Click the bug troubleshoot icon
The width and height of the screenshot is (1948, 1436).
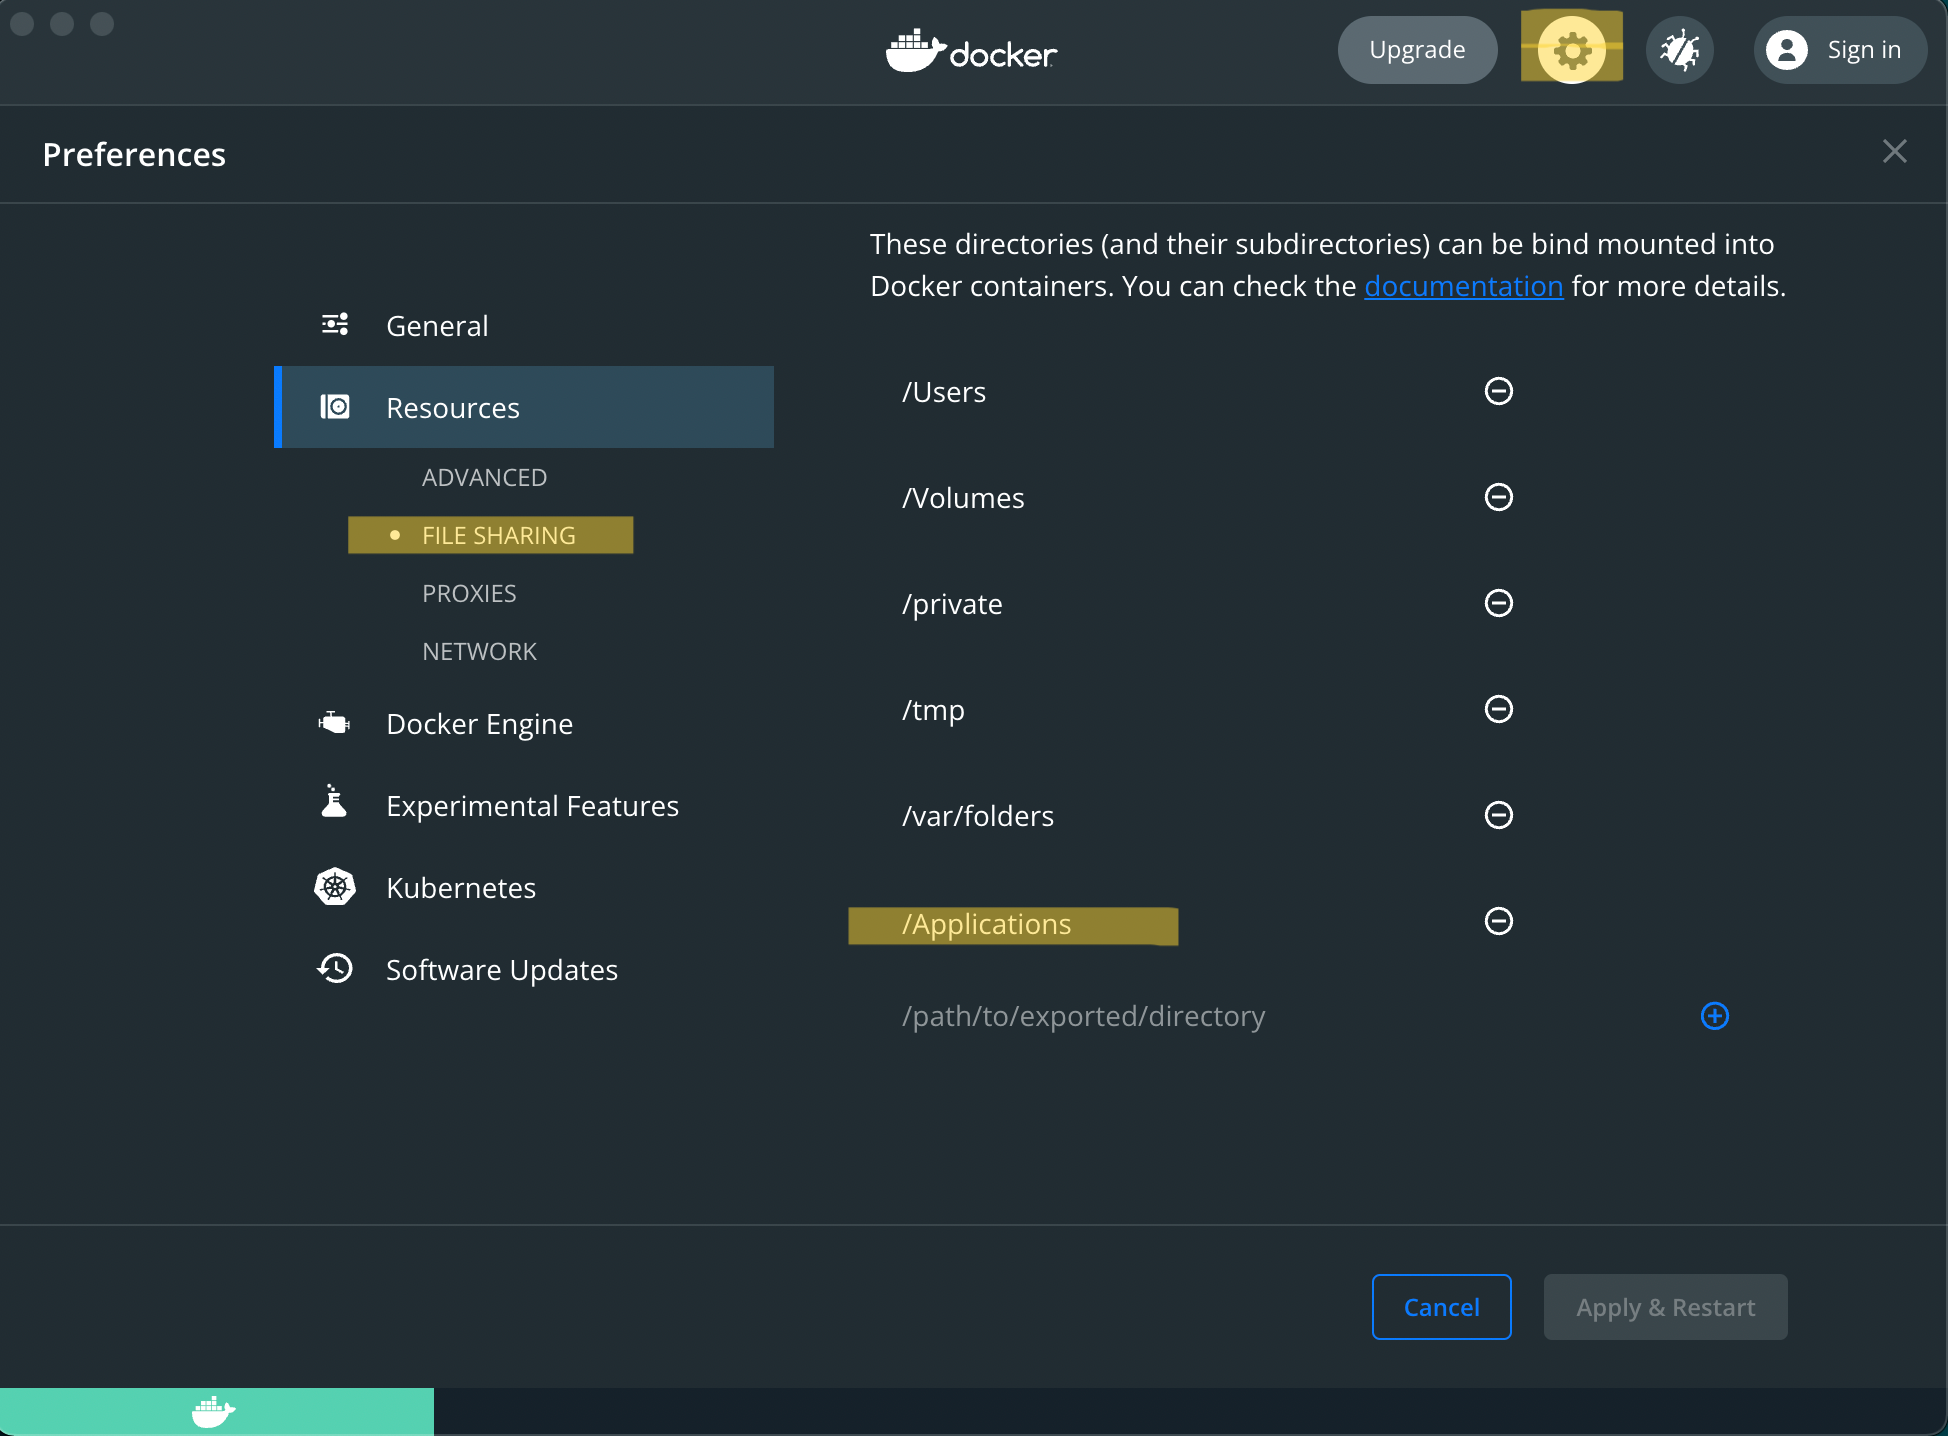(1680, 49)
